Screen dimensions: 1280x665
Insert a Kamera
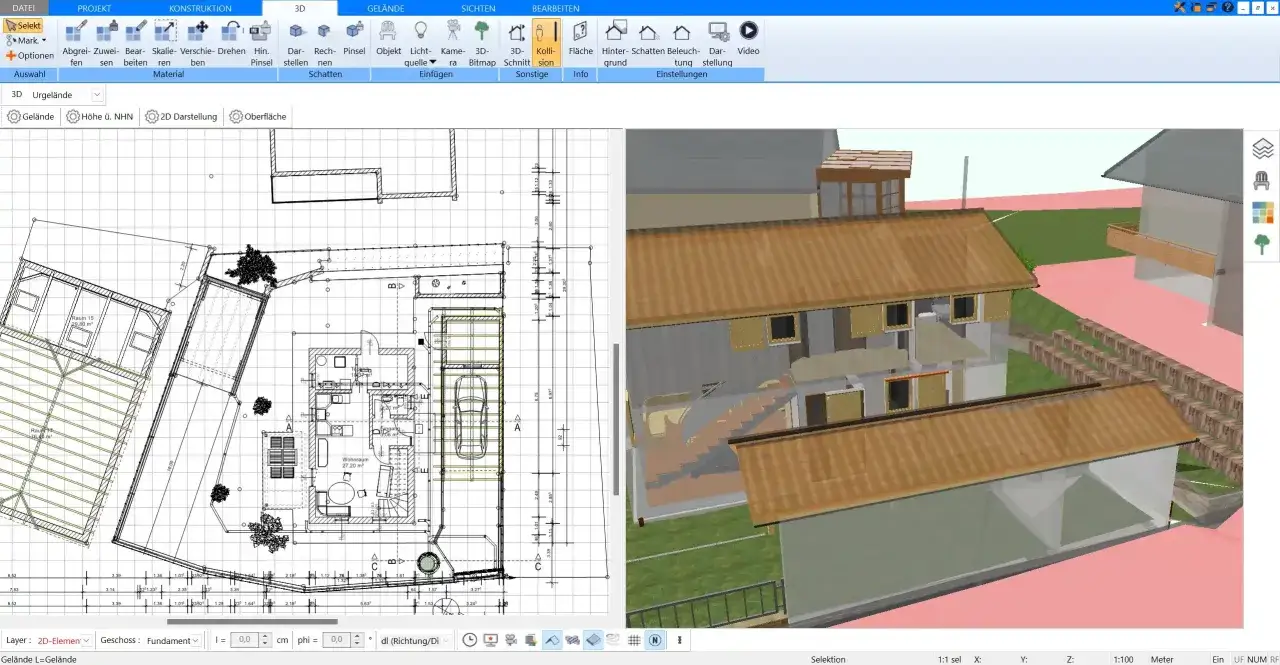point(453,43)
